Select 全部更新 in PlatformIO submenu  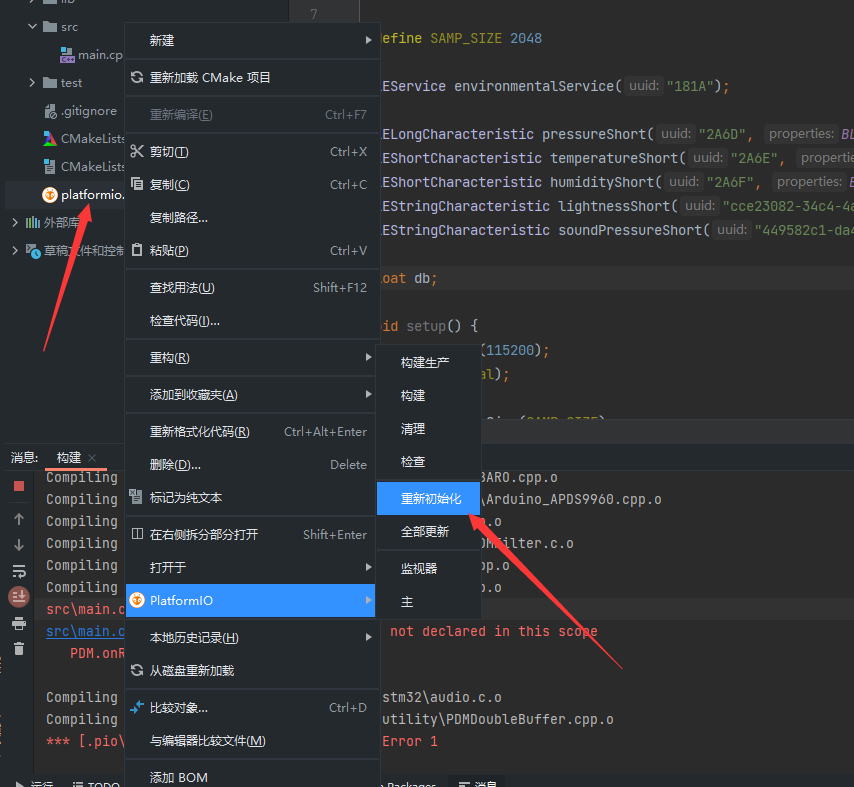point(429,532)
